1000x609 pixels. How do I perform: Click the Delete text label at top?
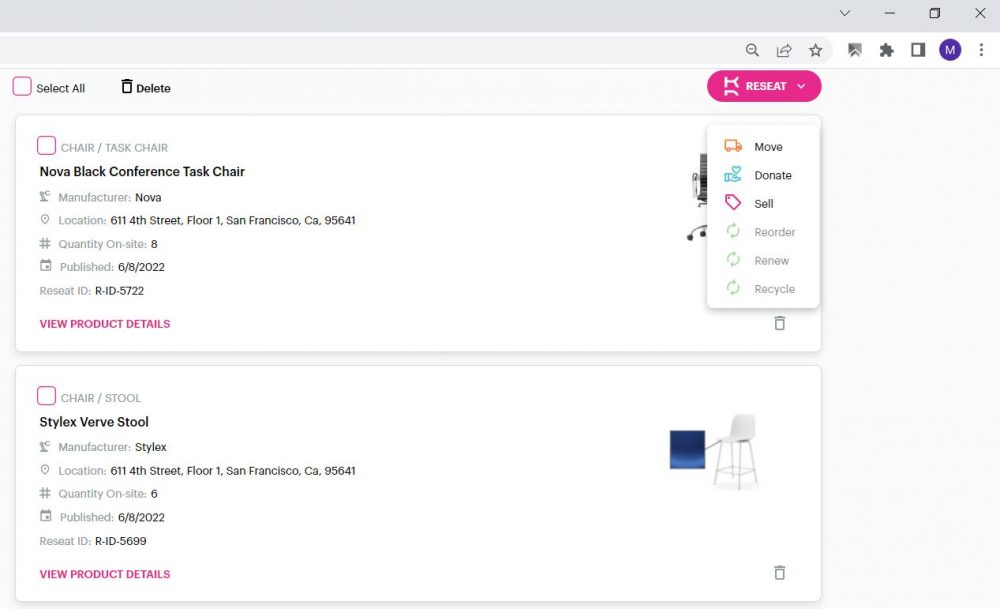[153, 89]
